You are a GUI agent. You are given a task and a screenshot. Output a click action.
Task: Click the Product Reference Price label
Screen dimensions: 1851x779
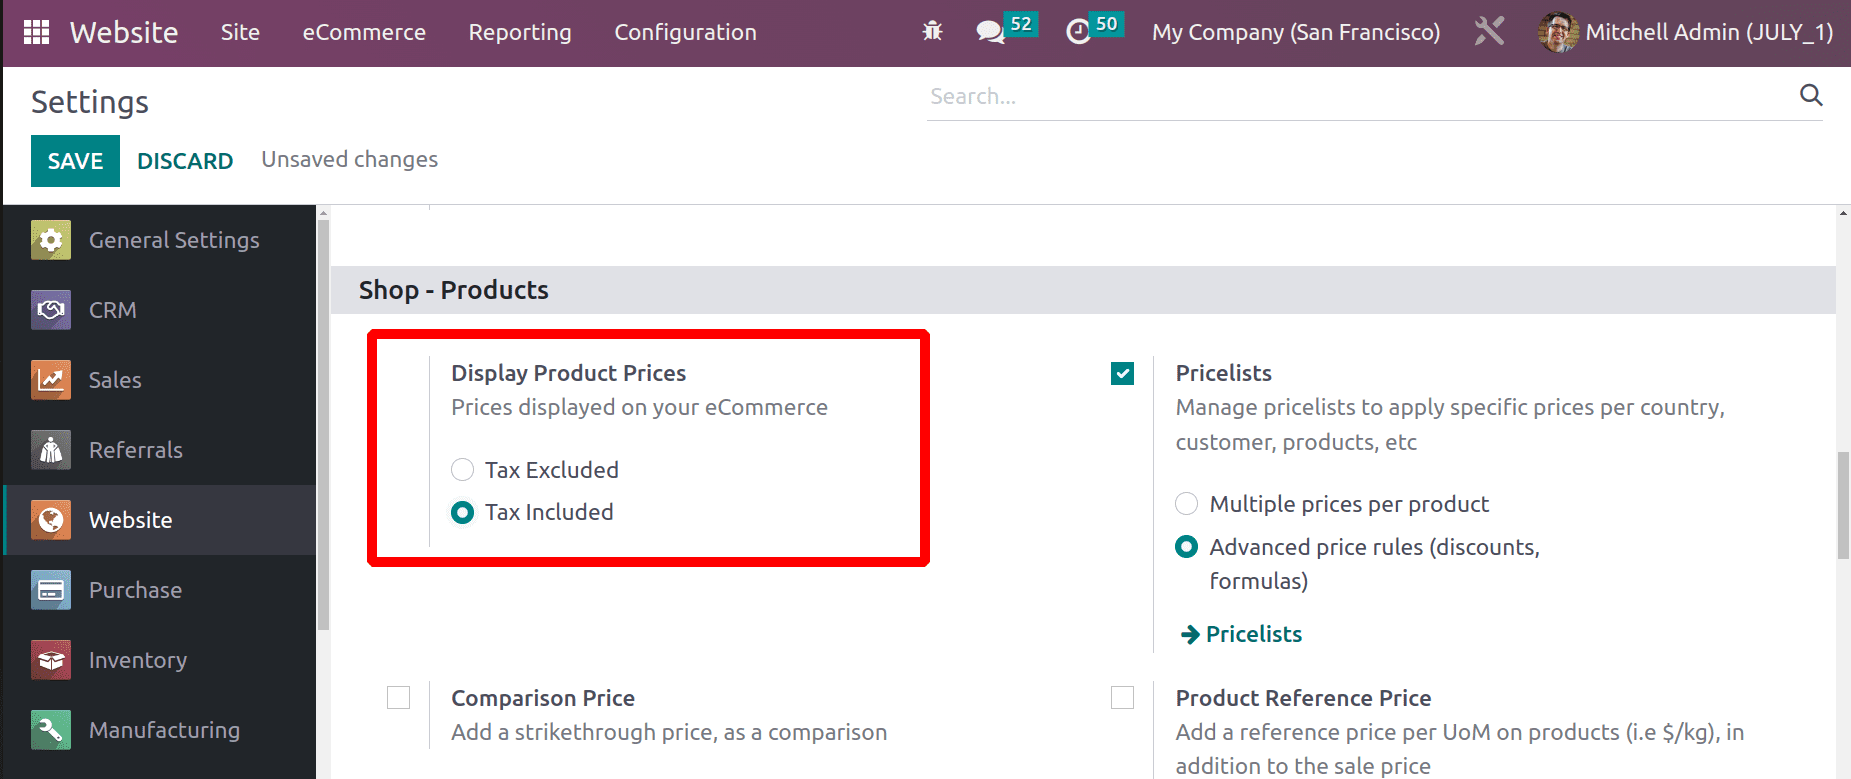pyautogui.click(x=1303, y=698)
